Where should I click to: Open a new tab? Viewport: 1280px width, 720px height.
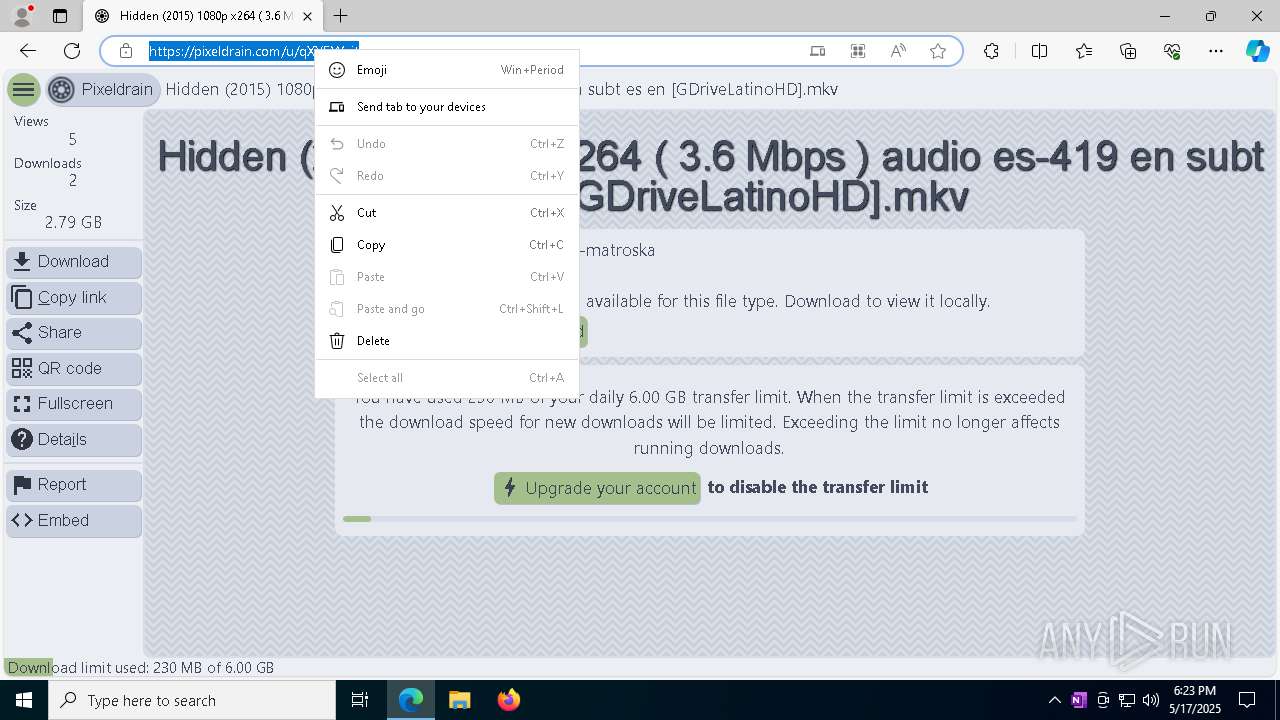tap(341, 16)
